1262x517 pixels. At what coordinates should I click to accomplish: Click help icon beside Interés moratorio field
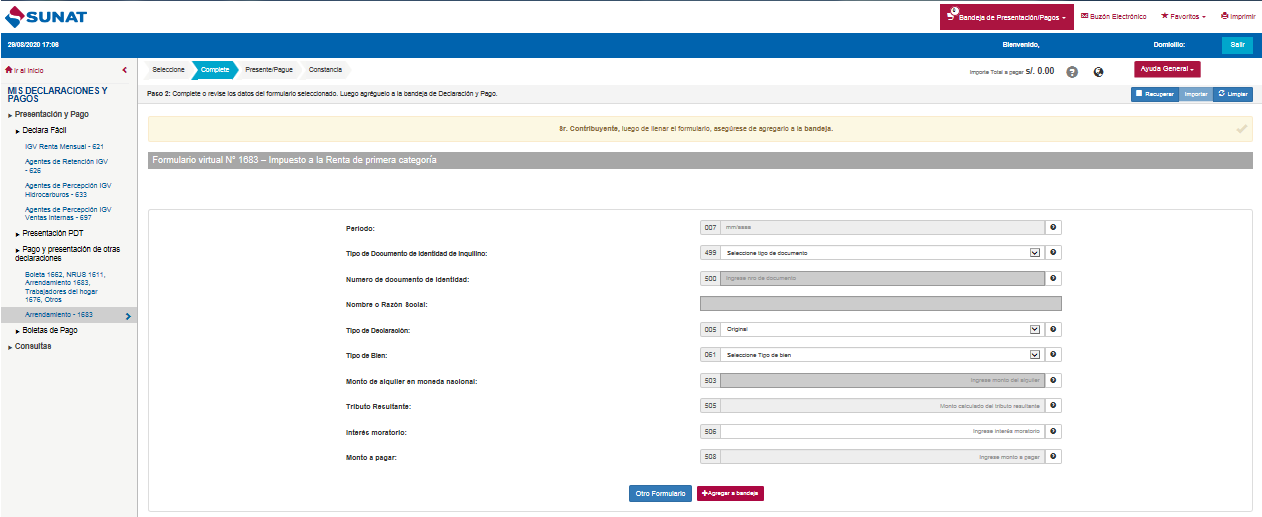pos(1053,431)
